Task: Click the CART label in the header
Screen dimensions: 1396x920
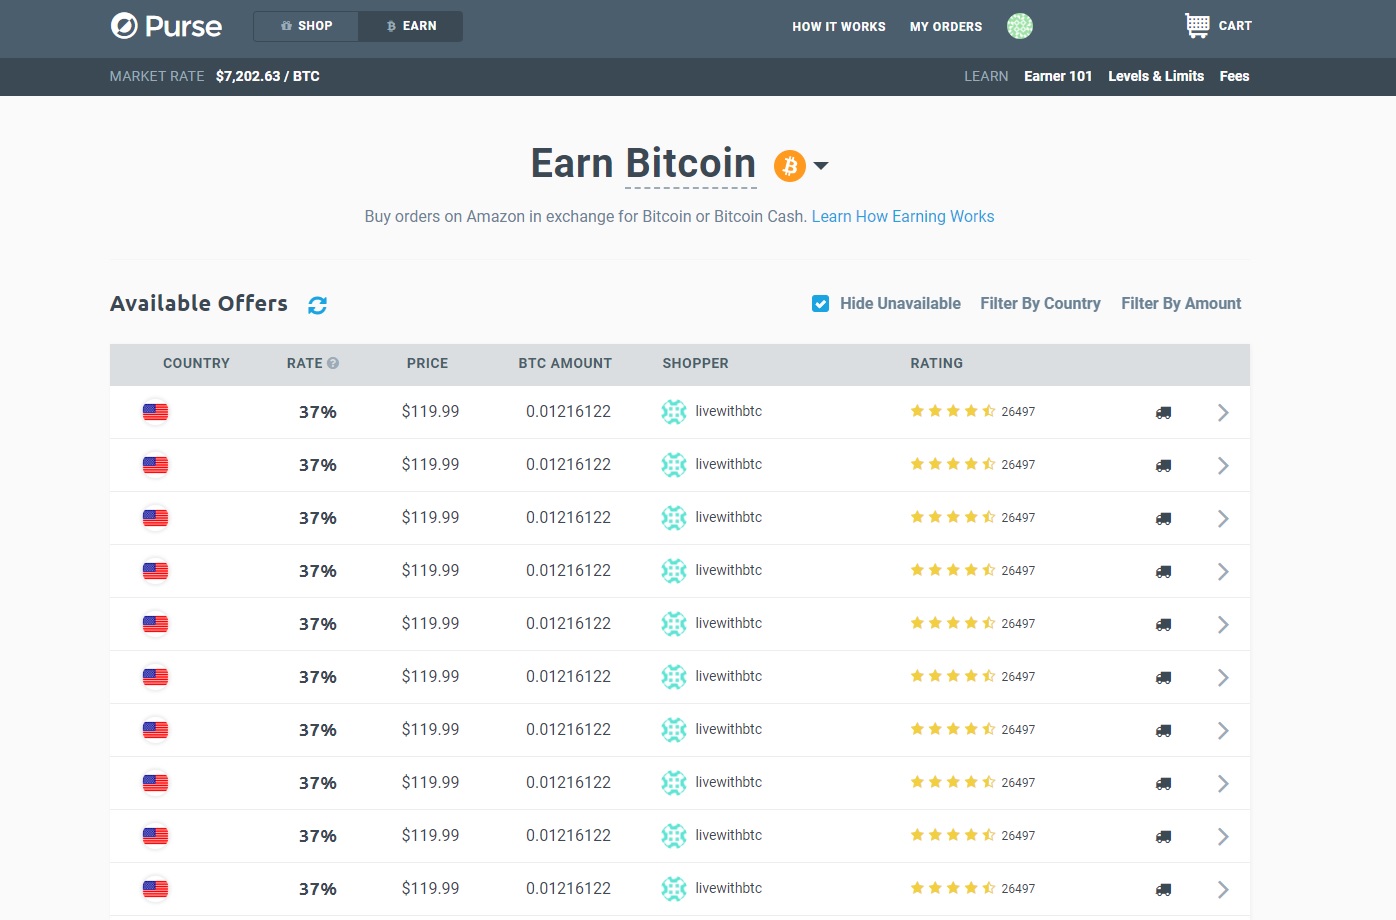Action: coord(1235,26)
